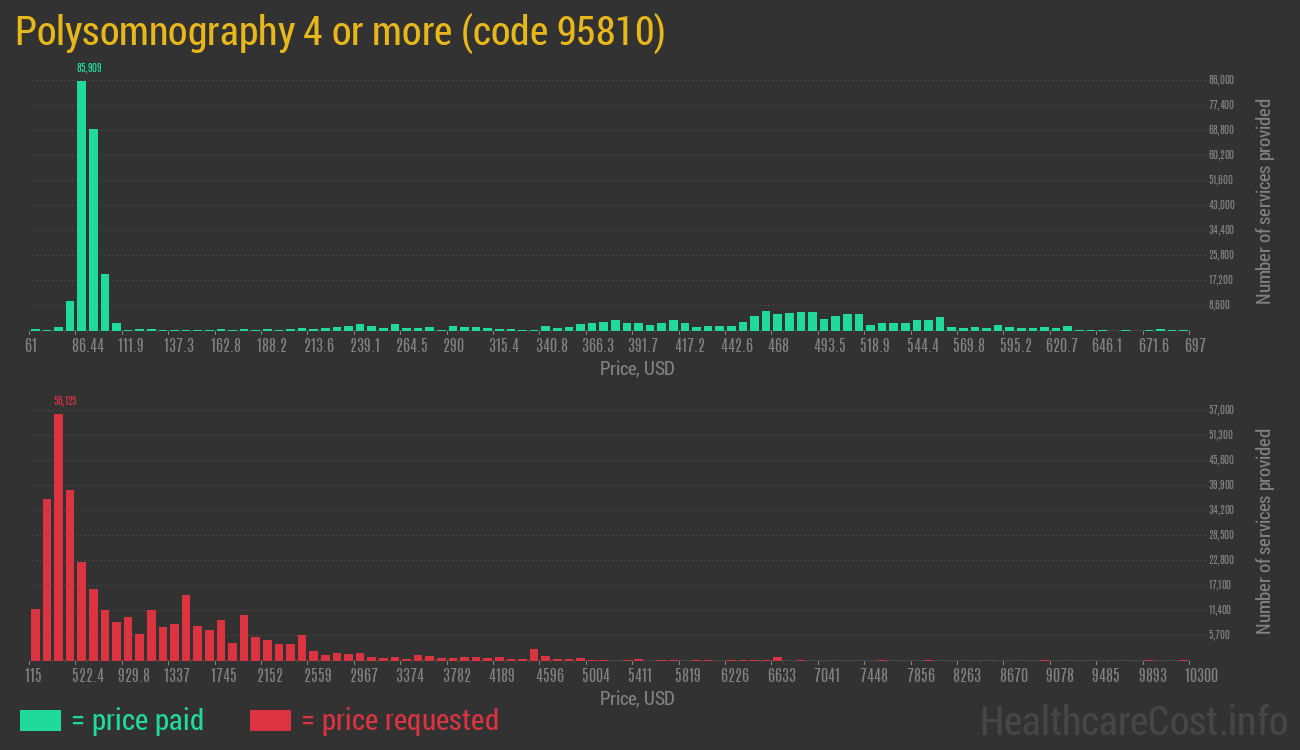Screen dimensions: 1300x750
Task: Click the 1337 tick on bottom x-axis
Action: [x=177, y=676]
